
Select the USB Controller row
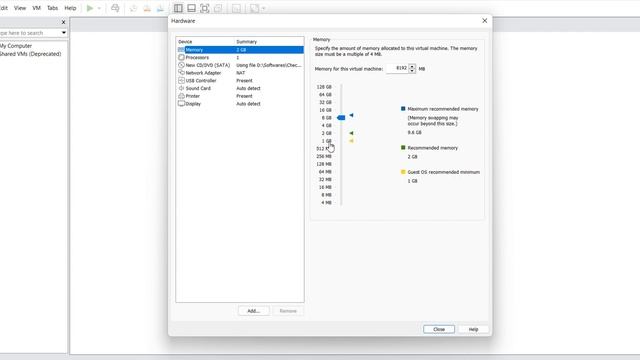click(x=240, y=80)
